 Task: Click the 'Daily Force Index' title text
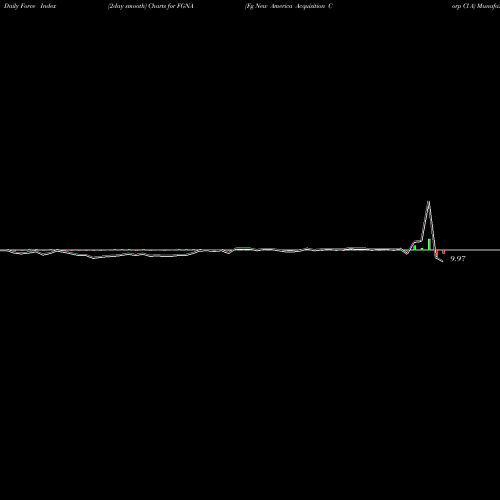30,6
